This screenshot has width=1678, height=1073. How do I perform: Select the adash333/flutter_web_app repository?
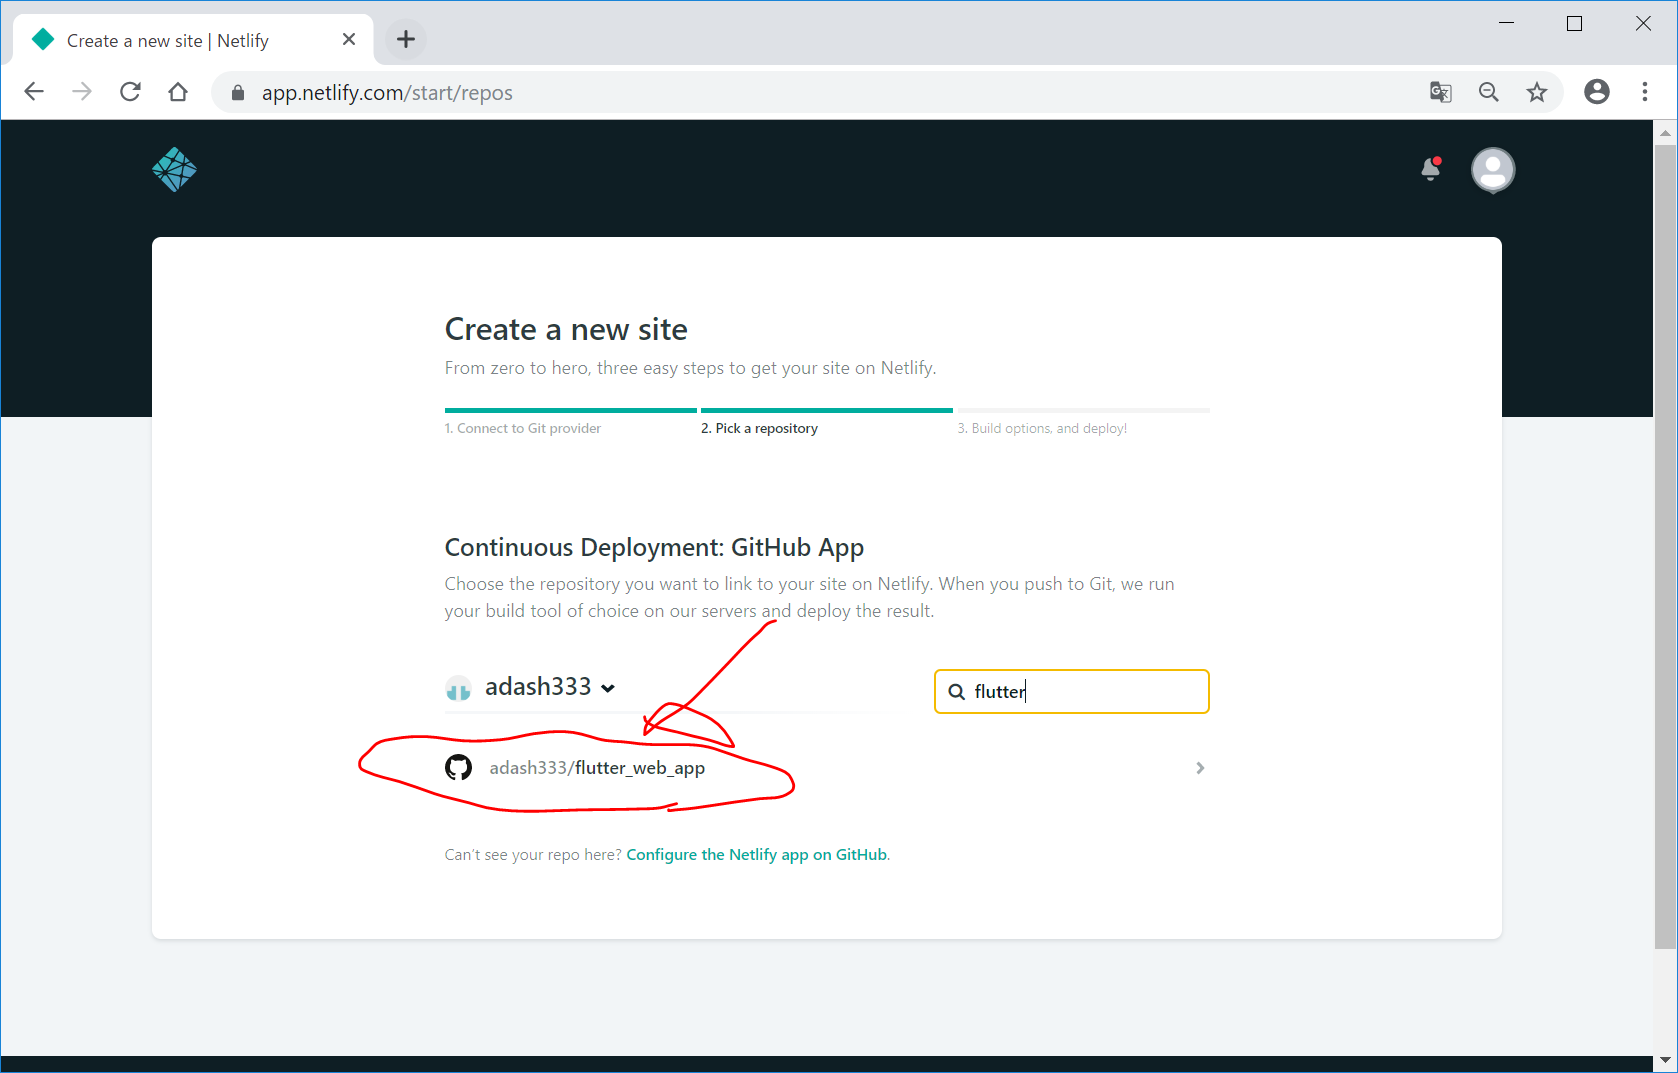click(x=597, y=768)
